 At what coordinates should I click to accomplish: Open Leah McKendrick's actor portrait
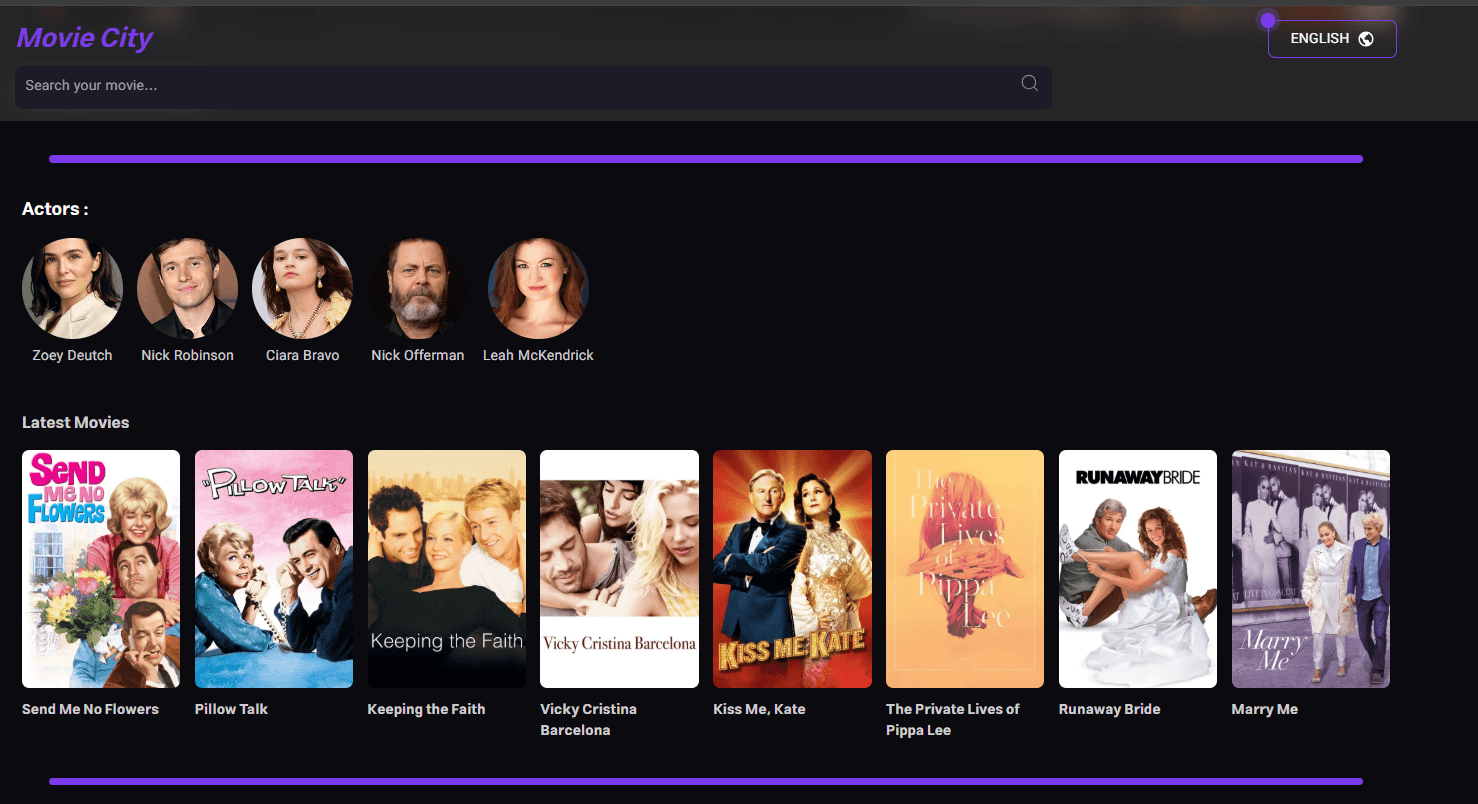538,289
